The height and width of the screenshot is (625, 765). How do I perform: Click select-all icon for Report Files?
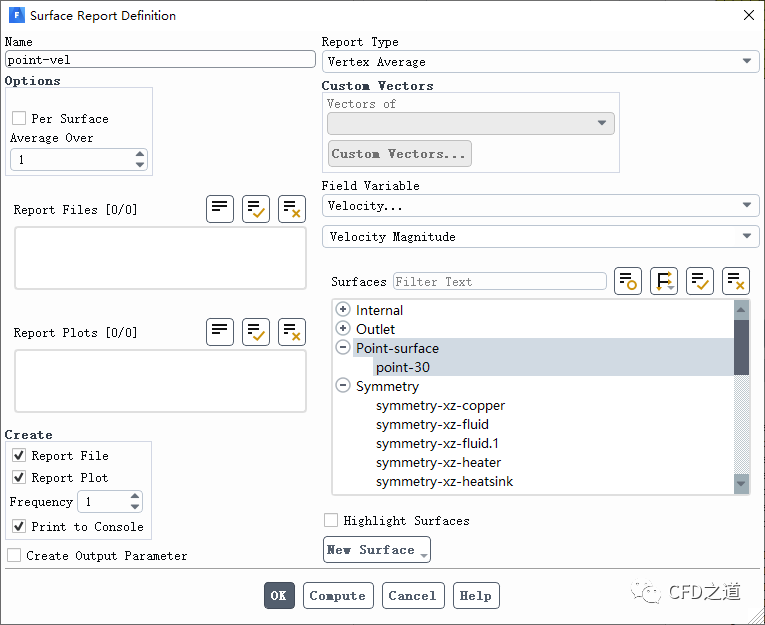[256, 209]
